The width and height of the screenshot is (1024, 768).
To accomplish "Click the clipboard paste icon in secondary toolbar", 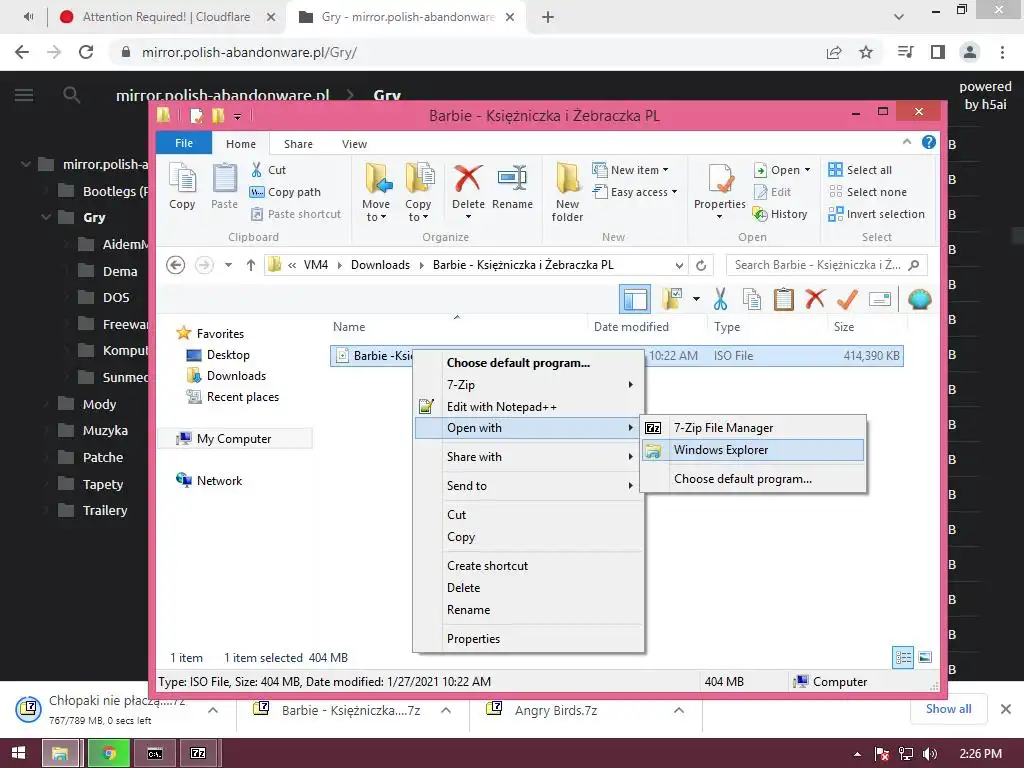I will click(784, 299).
